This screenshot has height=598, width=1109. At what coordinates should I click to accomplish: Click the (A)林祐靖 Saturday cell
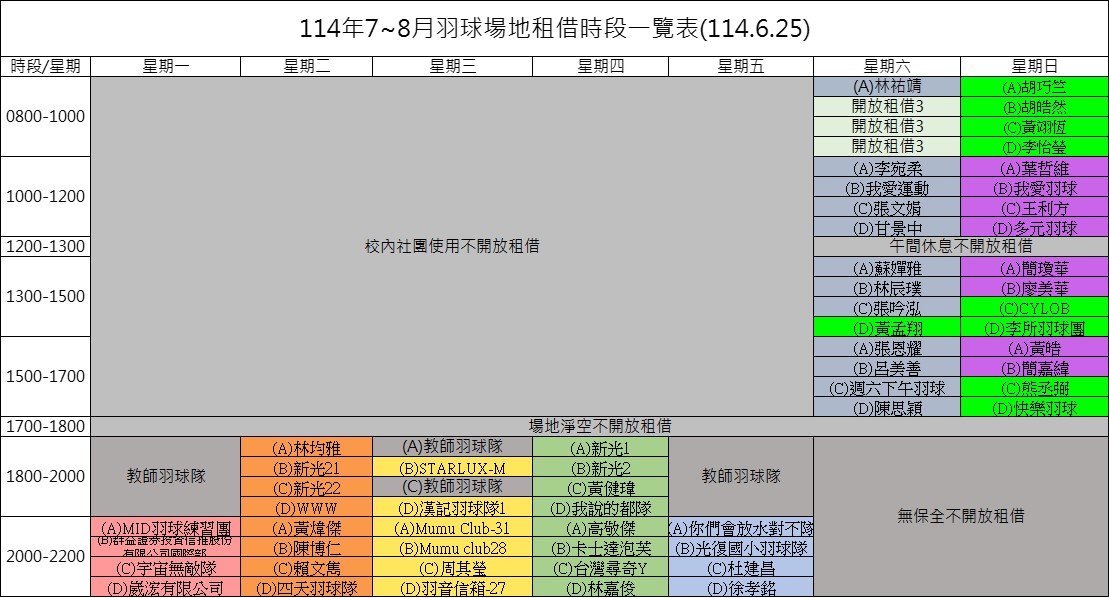[x=887, y=87]
